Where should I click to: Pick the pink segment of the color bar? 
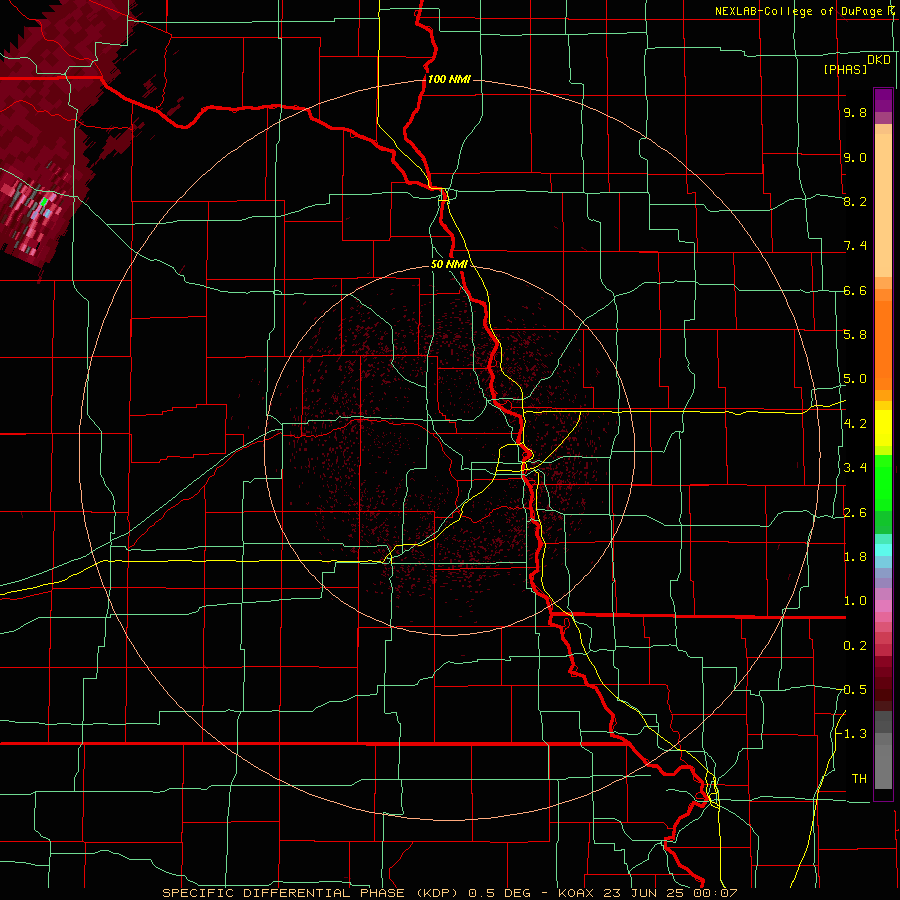[883, 606]
